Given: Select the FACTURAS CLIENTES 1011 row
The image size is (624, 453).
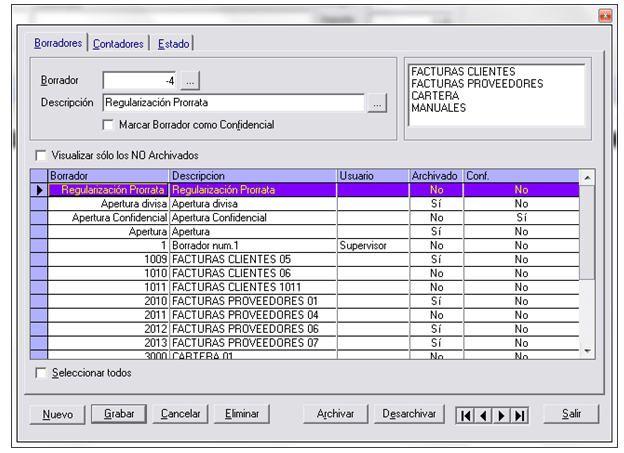Looking at the screenshot, I should [x=314, y=287].
